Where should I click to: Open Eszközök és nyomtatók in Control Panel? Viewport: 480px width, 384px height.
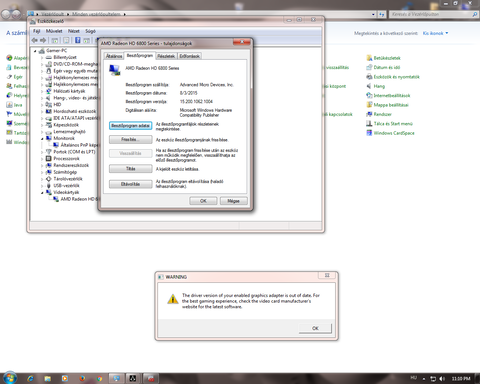point(393,77)
